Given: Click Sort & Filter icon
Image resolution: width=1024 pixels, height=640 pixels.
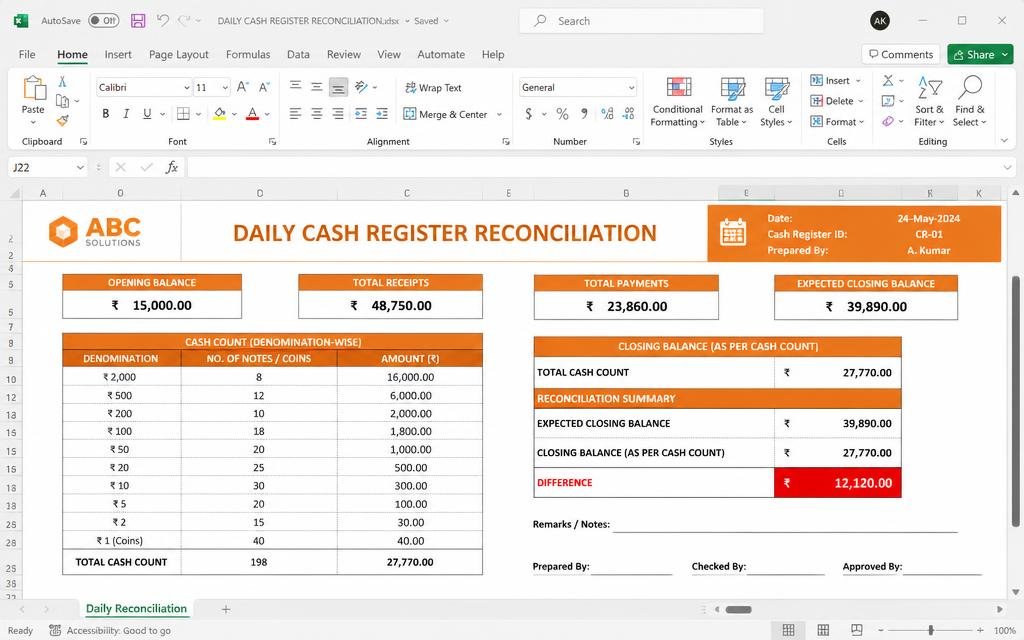Looking at the screenshot, I should tap(929, 88).
